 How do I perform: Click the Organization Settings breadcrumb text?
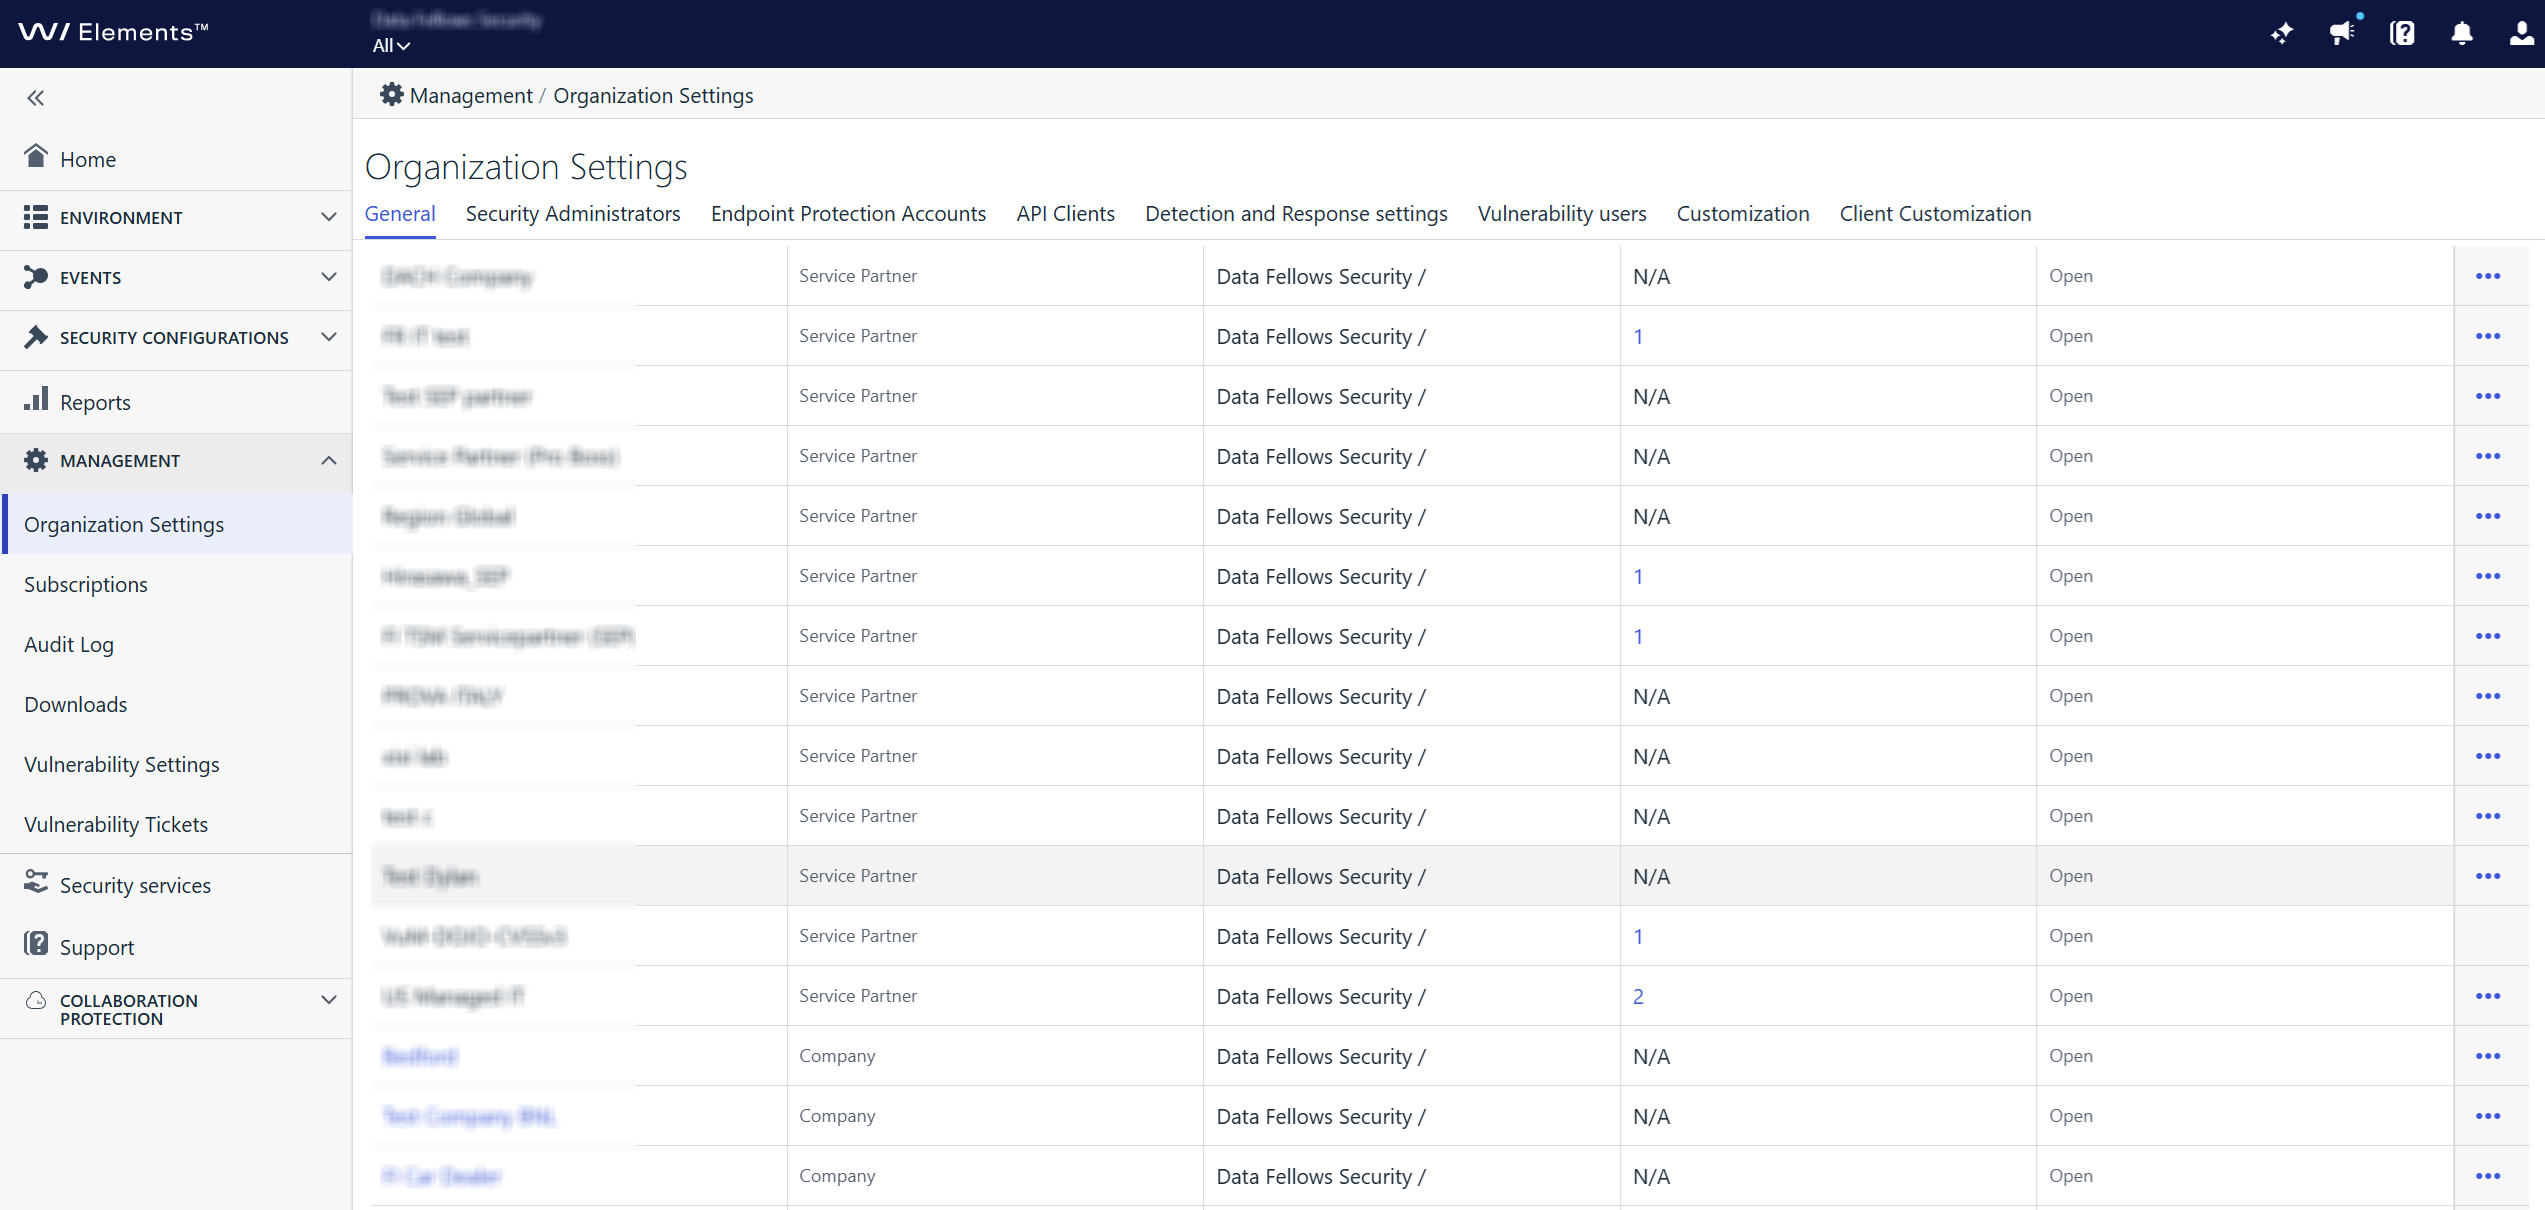click(653, 96)
